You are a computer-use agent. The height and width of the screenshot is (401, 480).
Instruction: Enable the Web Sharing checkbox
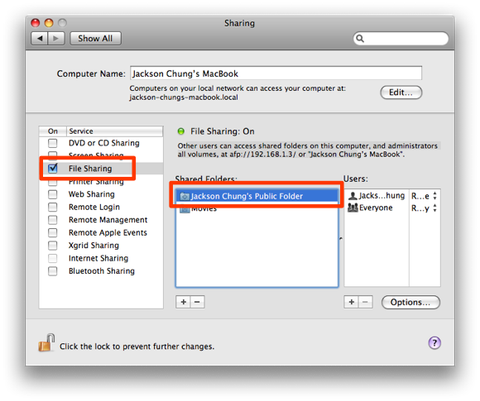point(53,194)
